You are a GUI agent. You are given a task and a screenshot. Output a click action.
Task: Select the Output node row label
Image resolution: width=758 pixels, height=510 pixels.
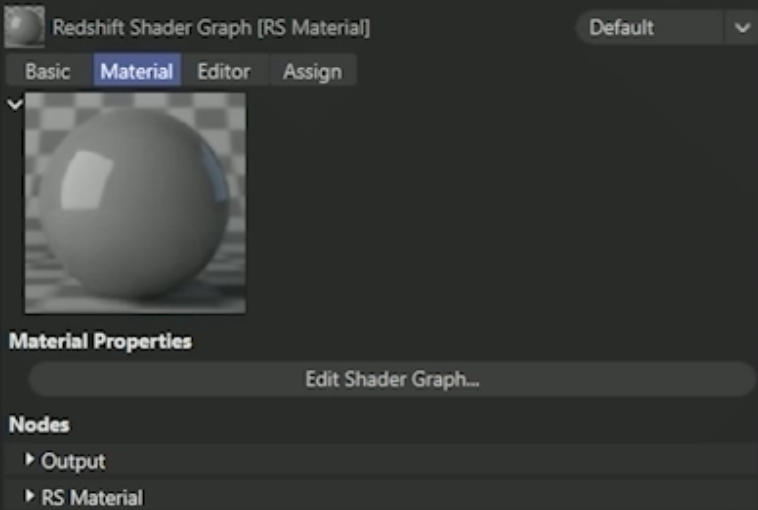coord(73,461)
